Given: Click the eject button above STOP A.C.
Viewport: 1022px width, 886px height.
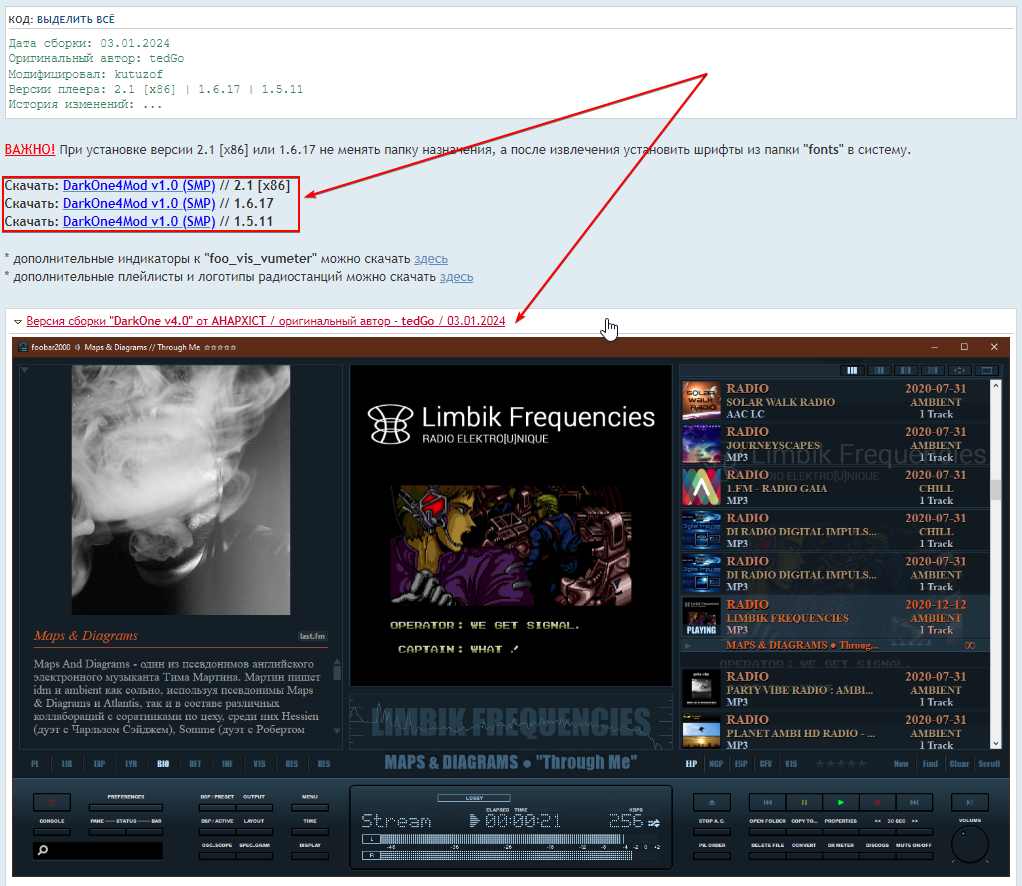Looking at the screenshot, I should 712,802.
